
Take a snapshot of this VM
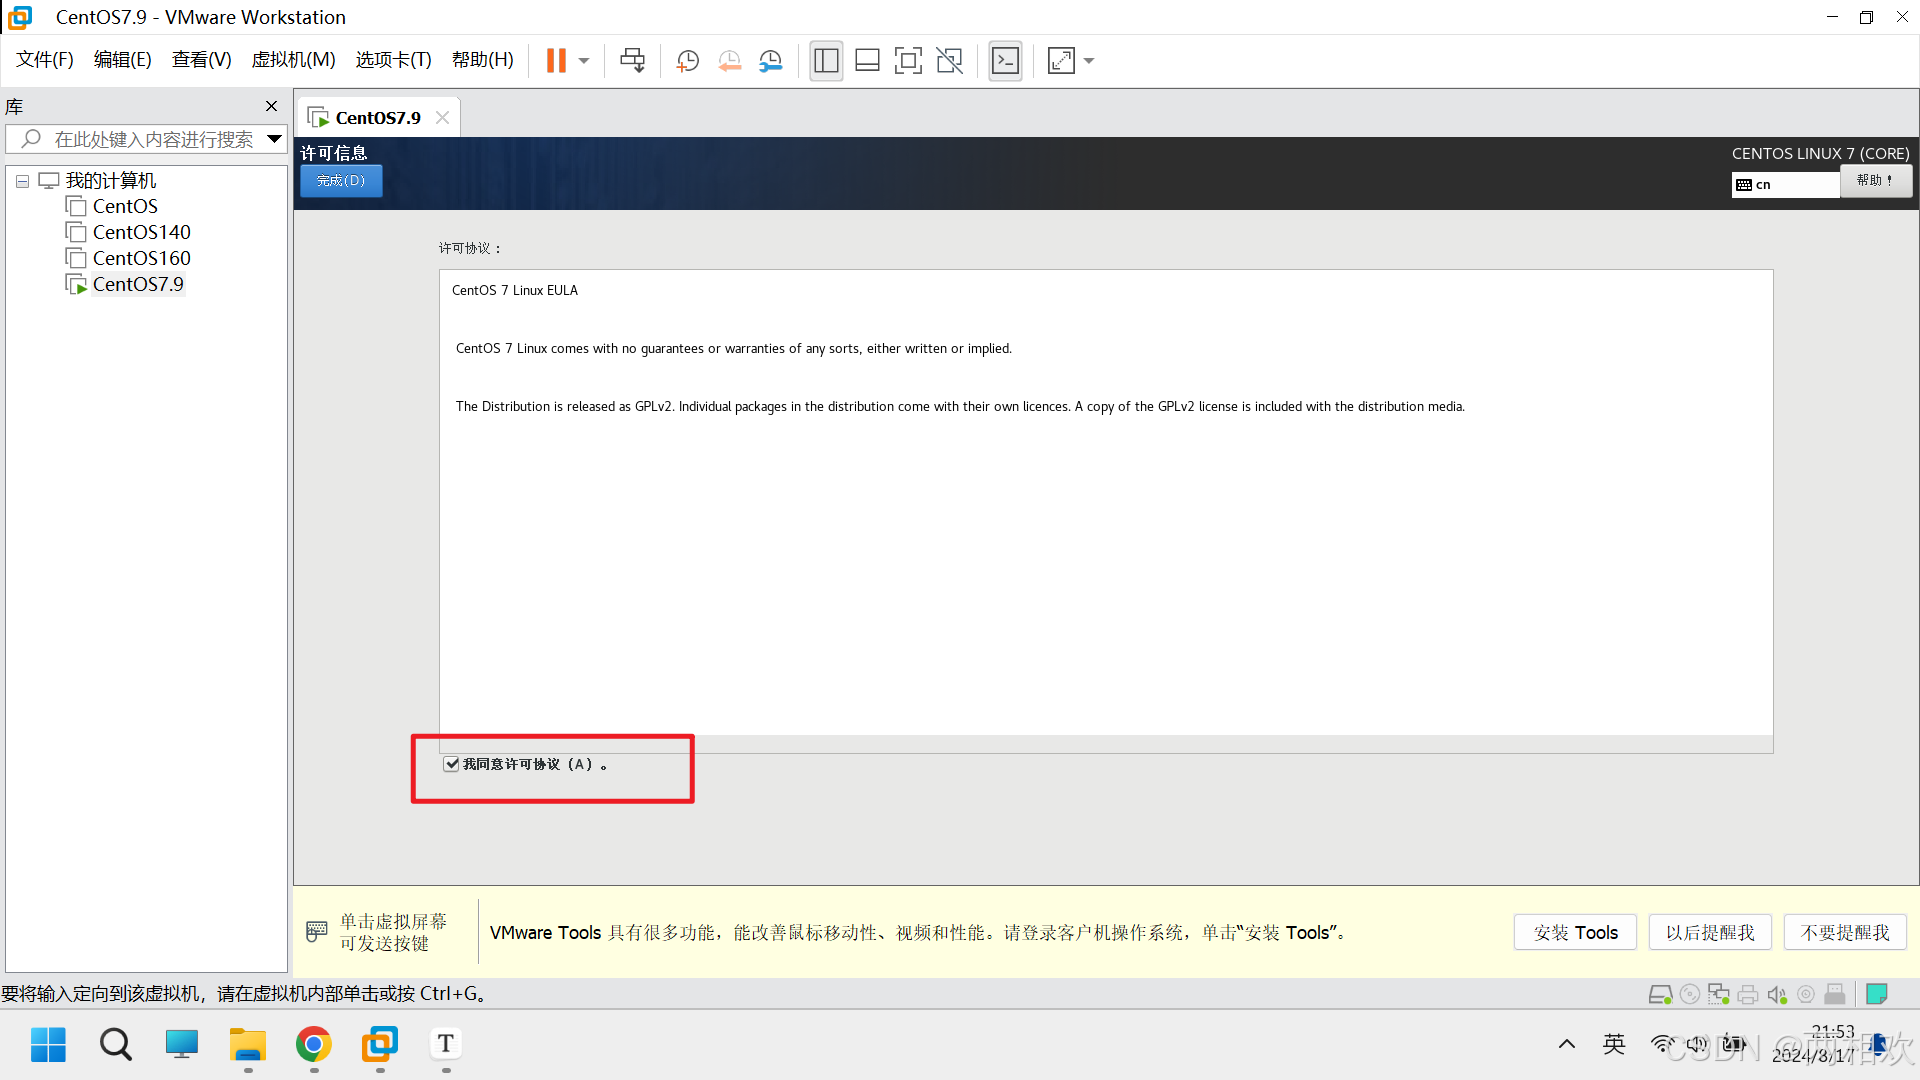click(x=687, y=61)
